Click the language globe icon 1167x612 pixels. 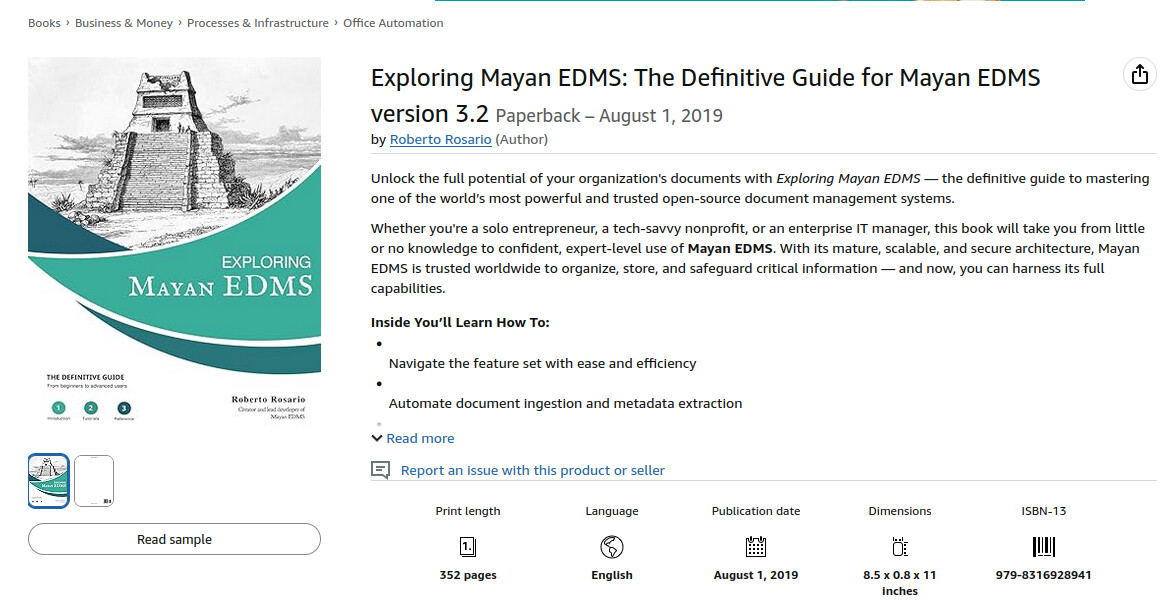pos(612,547)
